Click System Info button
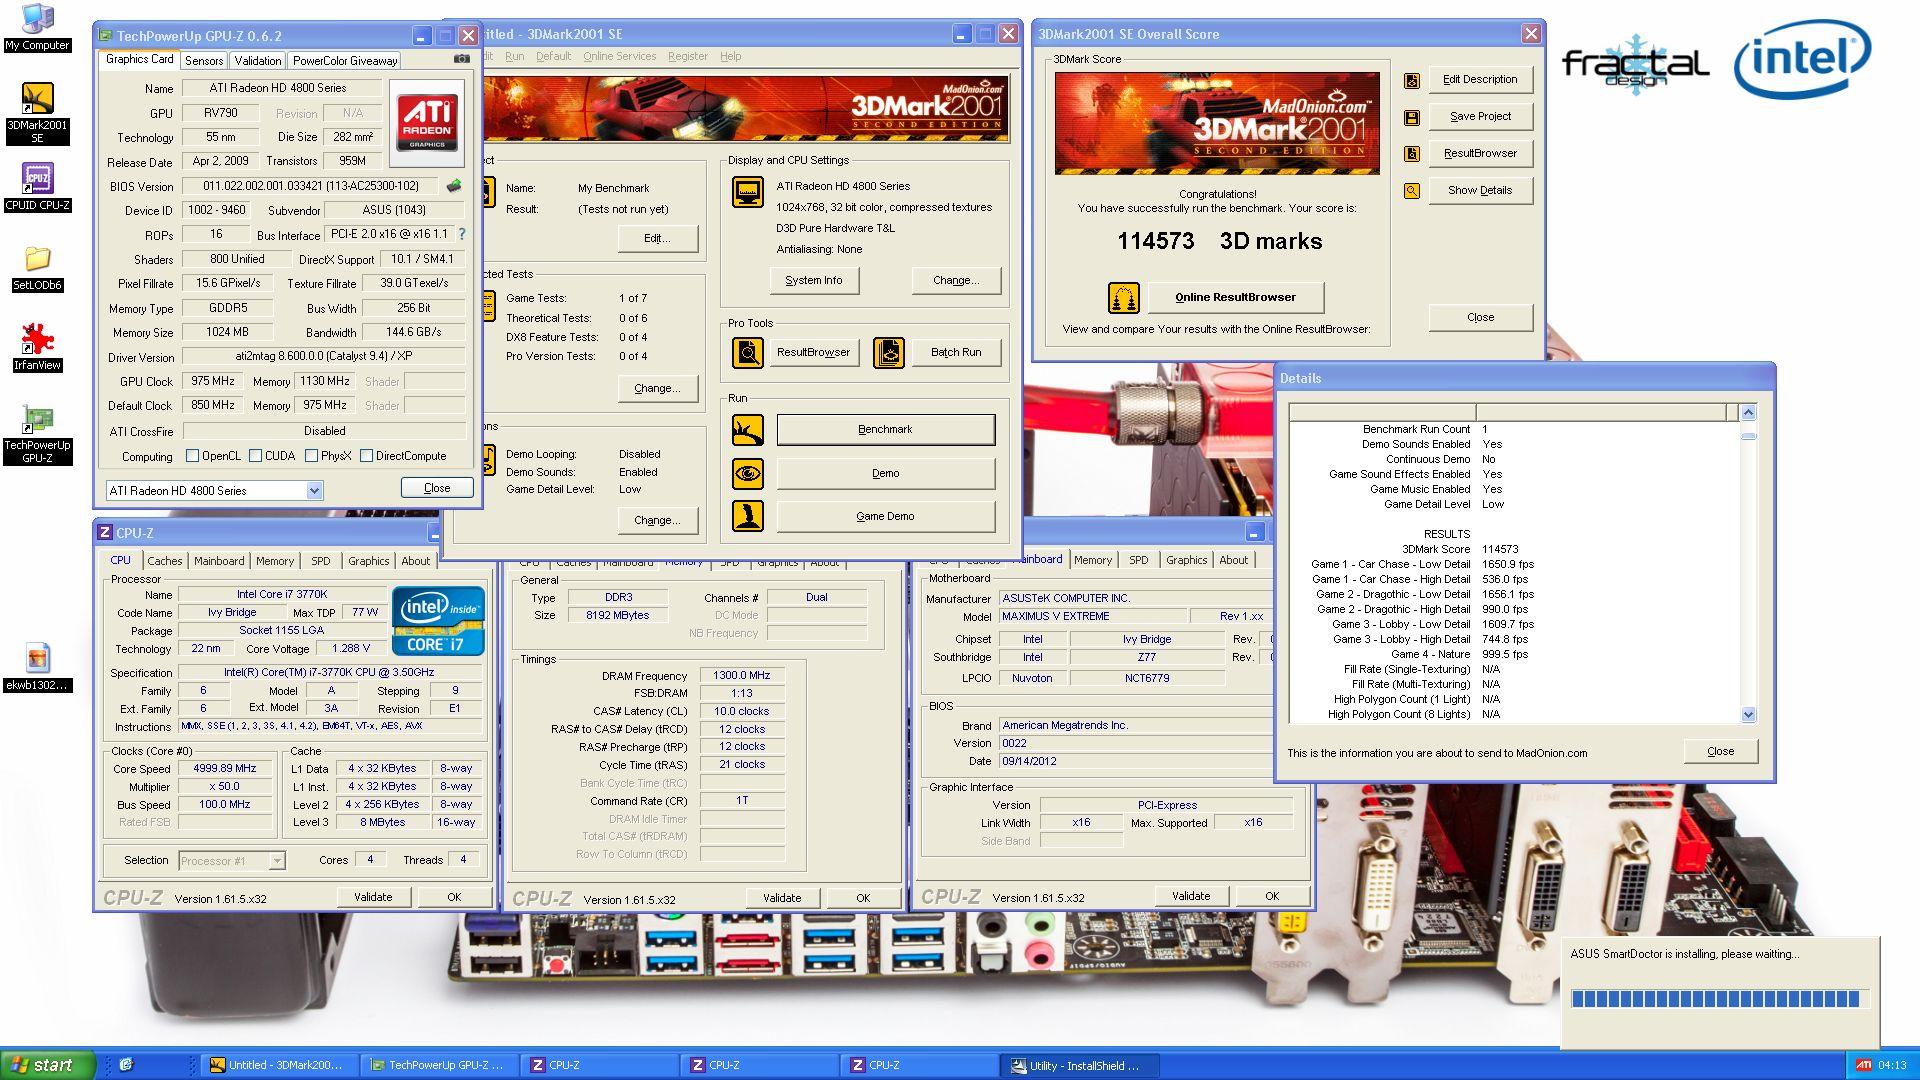Image resolution: width=1920 pixels, height=1080 pixels. point(814,281)
